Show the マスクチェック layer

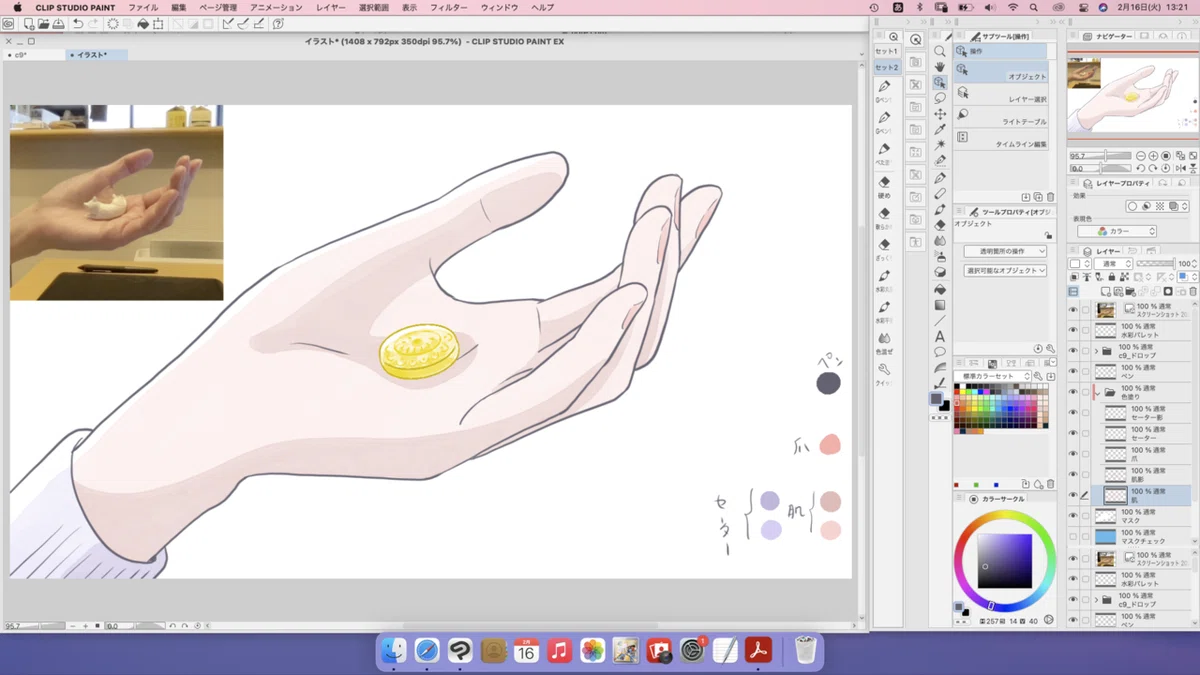pos(1073,537)
